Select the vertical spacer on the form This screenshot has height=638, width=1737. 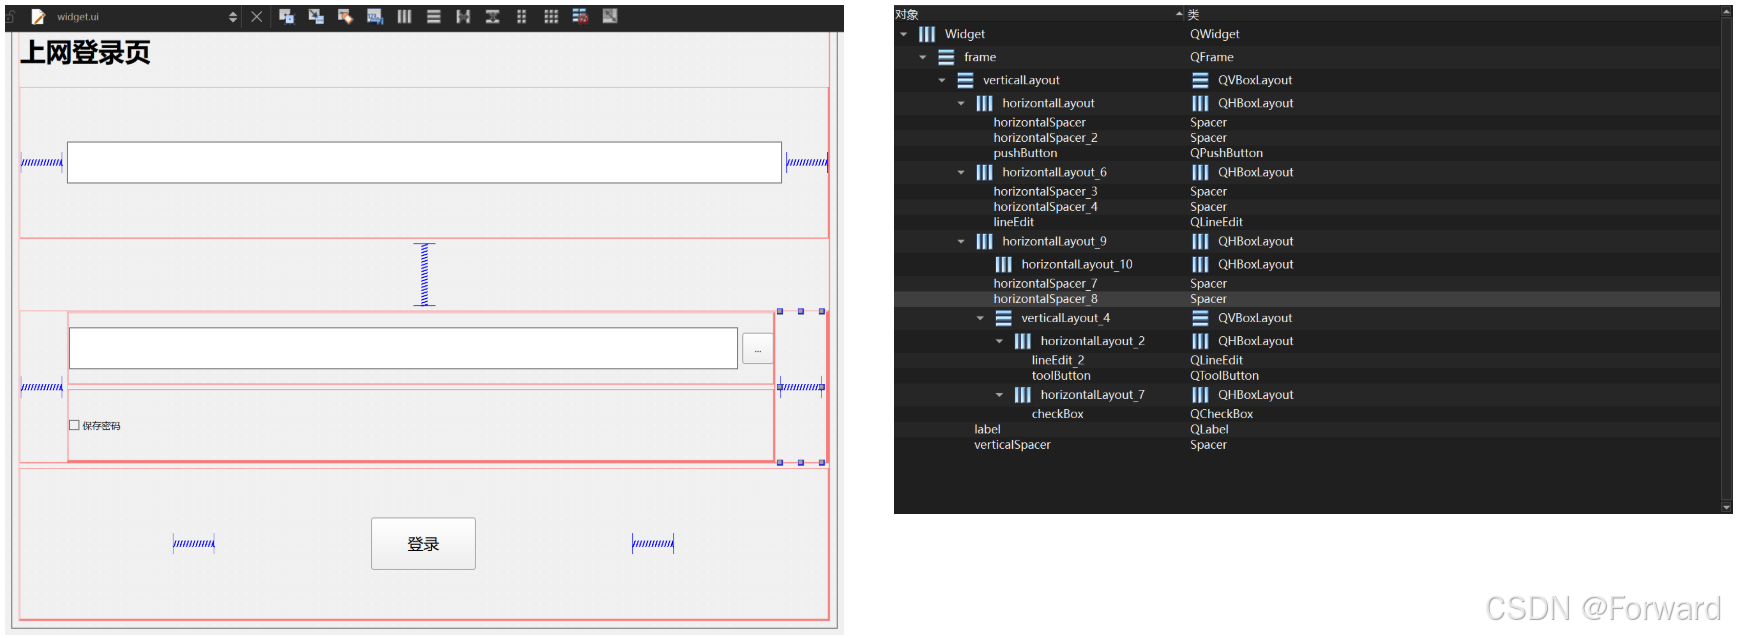click(424, 274)
